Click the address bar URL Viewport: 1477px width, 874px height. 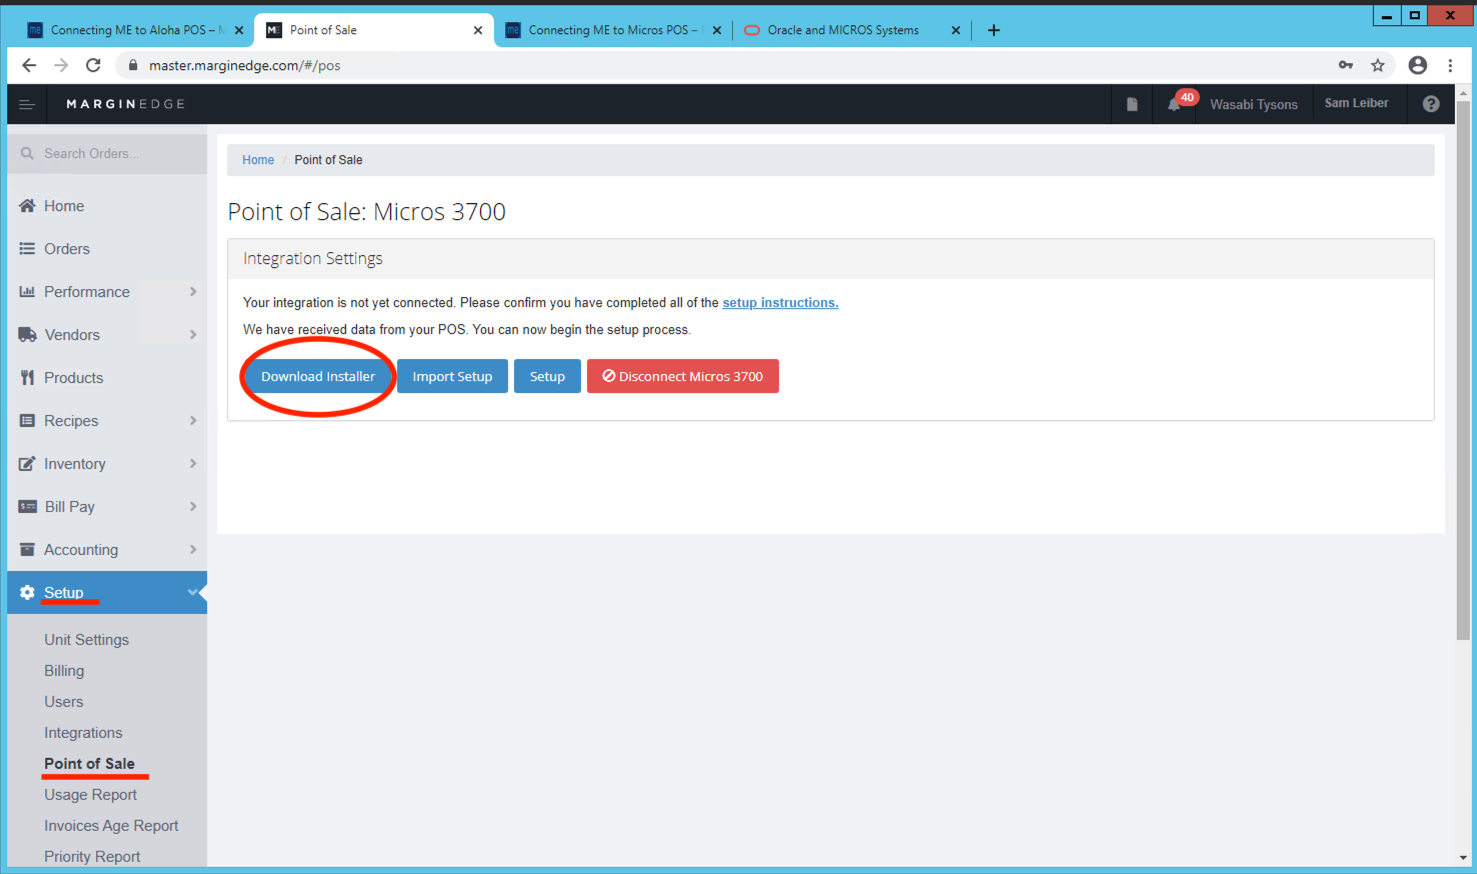tap(244, 65)
